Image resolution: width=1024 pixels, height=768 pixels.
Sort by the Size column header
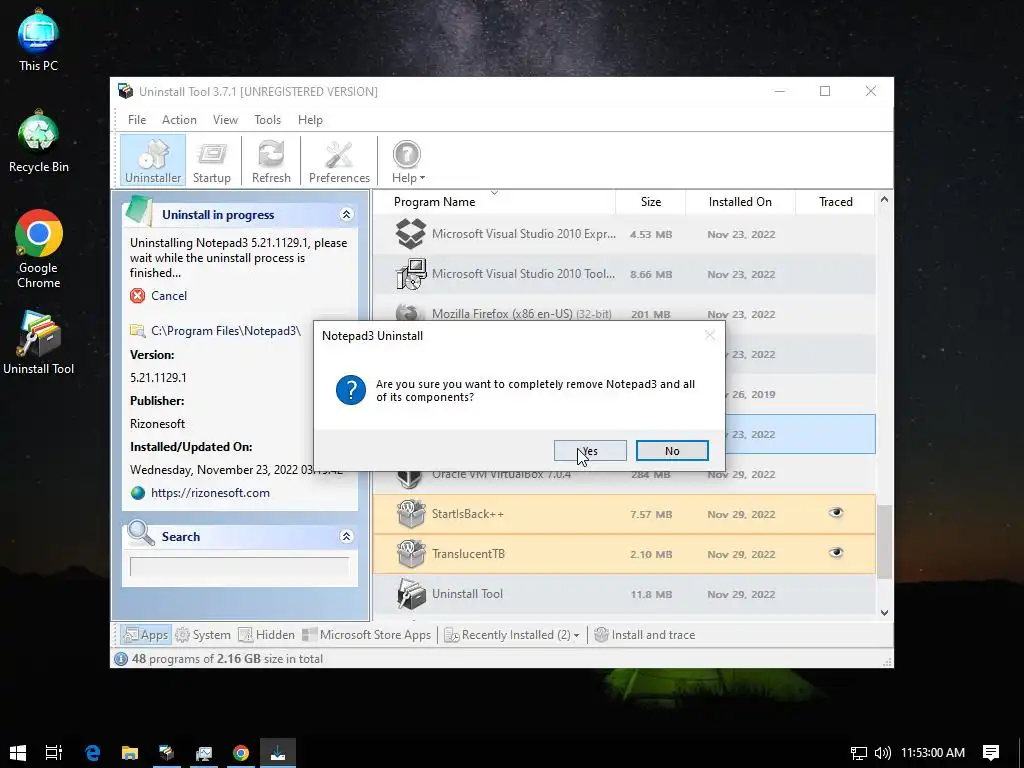650,202
